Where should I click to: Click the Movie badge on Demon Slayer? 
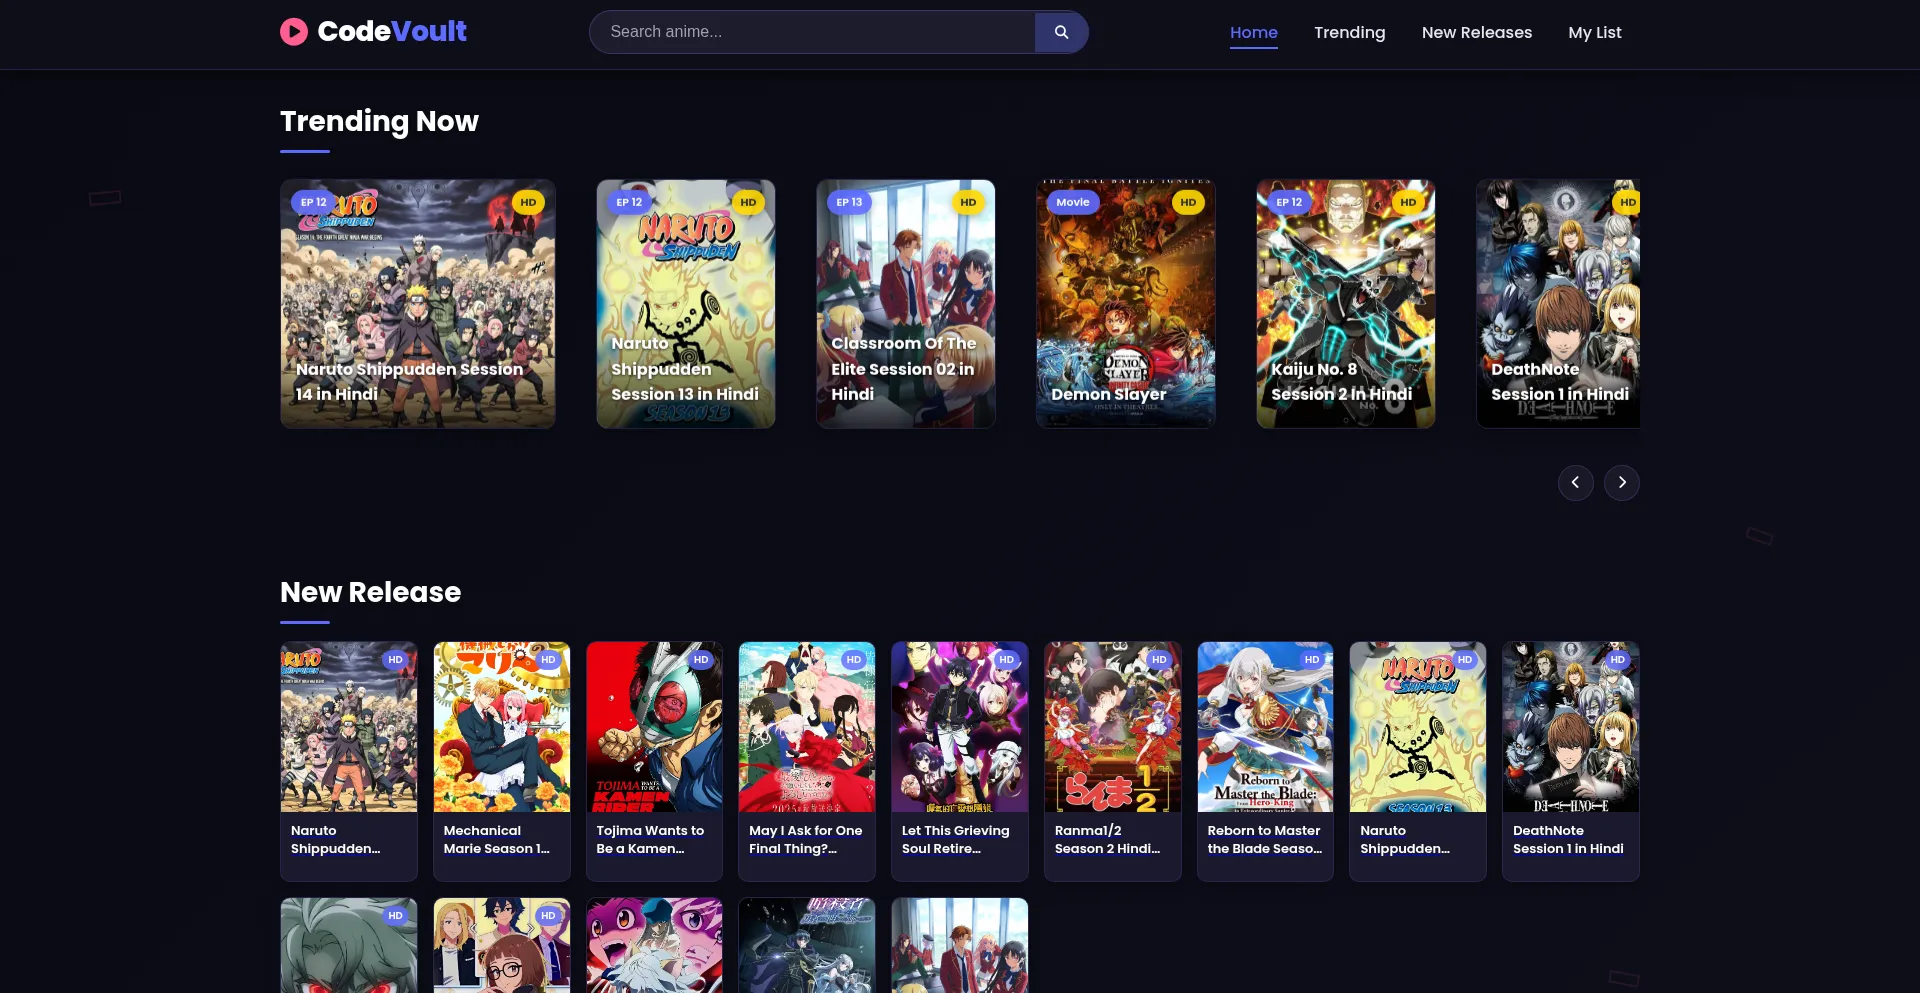click(1072, 202)
